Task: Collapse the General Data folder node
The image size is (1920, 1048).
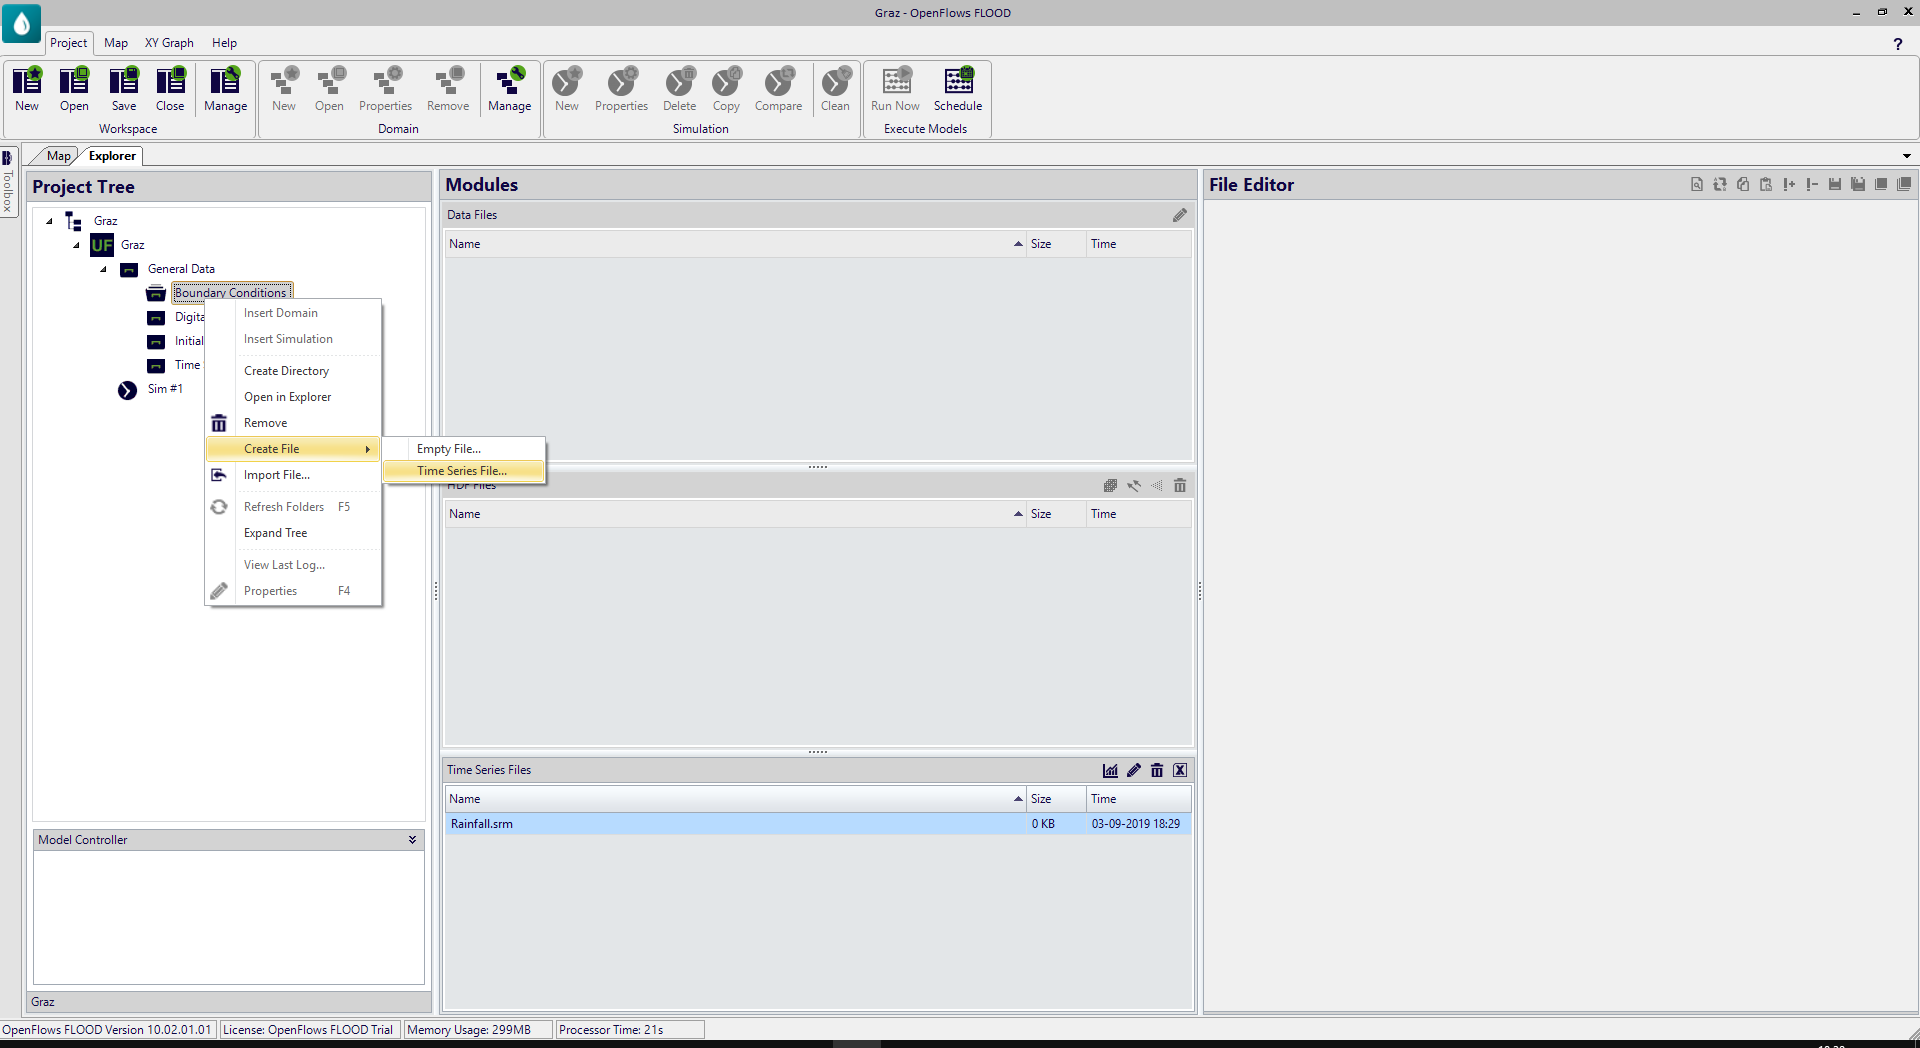Action: tap(103, 269)
